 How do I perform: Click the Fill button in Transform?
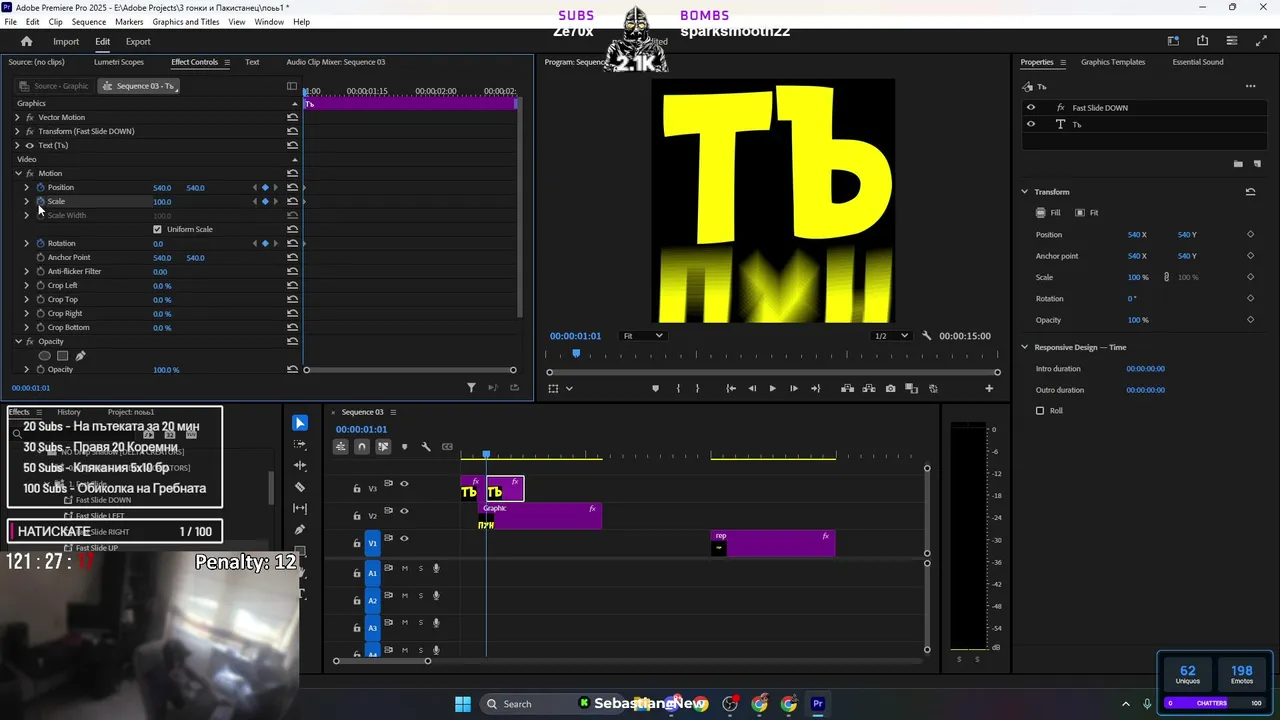[1047, 213]
